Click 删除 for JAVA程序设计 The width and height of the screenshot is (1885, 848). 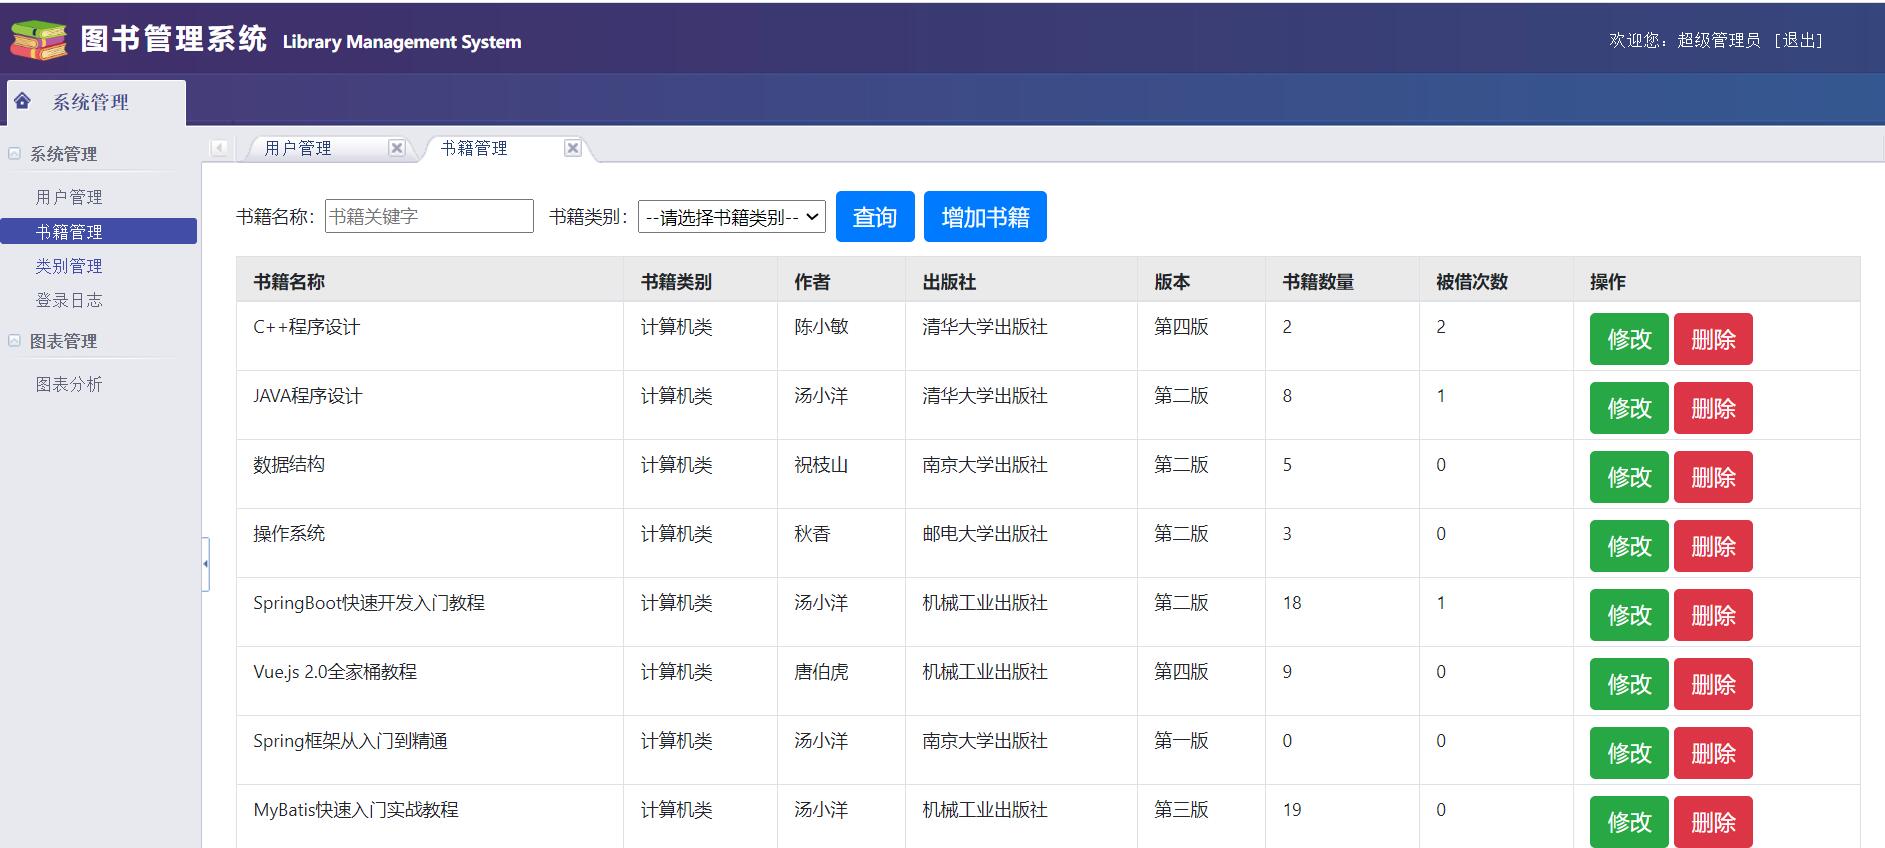(x=1713, y=408)
